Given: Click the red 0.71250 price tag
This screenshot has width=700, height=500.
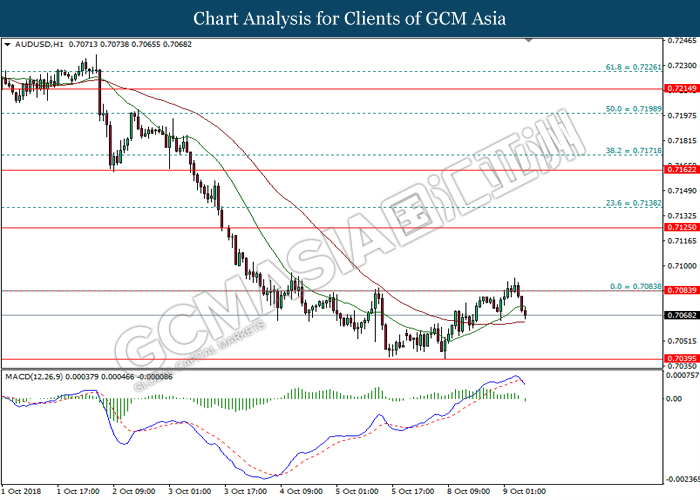Looking at the screenshot, I should 682,227.
